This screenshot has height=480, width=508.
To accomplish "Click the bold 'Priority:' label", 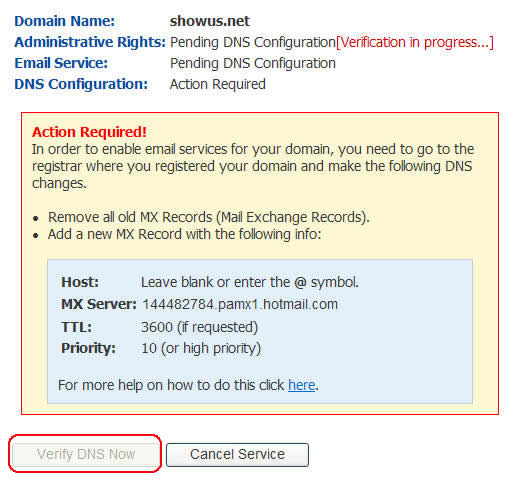I will [89, 348].
